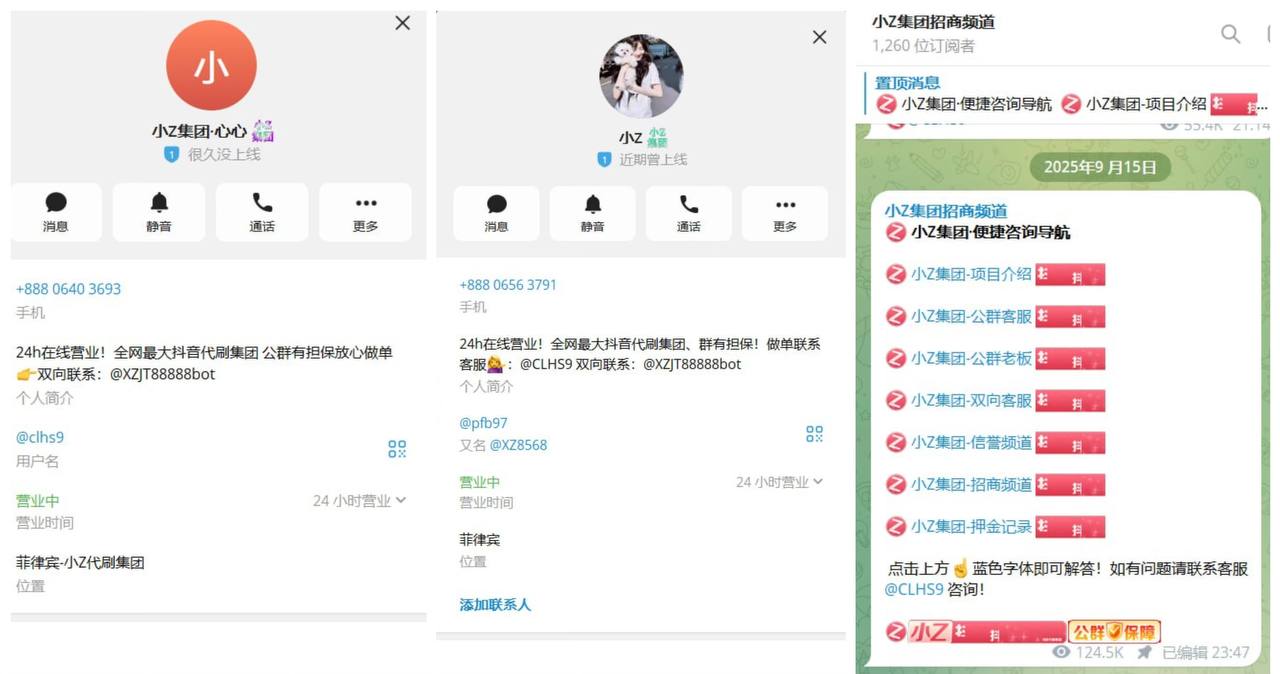
Task: Open @XZJT88888bot link in 心心 bio
Action: click(162, 374)
